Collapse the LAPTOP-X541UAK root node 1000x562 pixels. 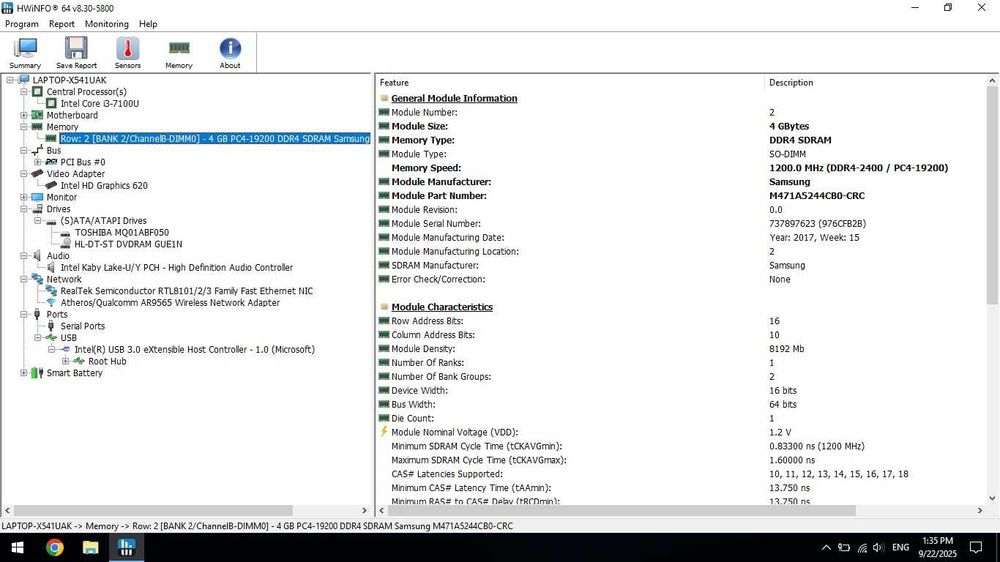(10, 80)
